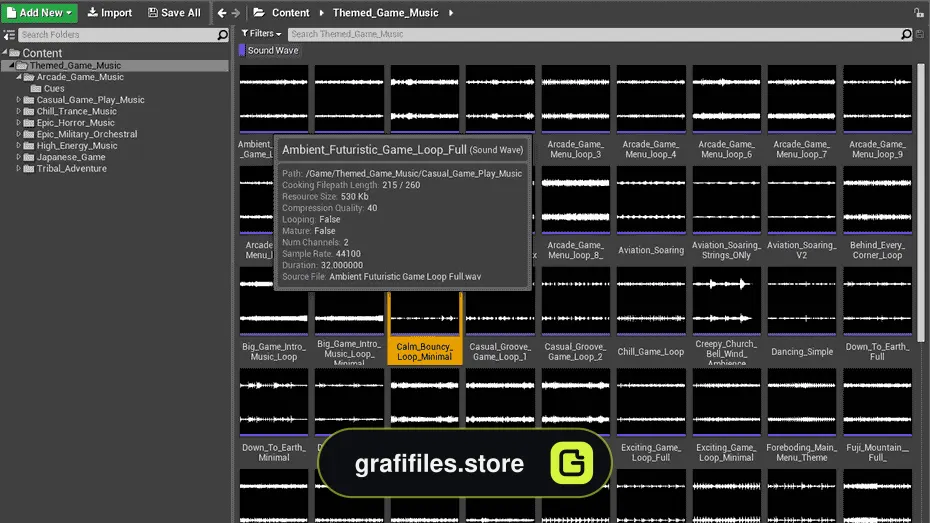Image resolution: width=930 pixels, height=523 pixels.
Task: Select Arcade_Game_Menu_loop_6 sound wave
Action: (x=727, y=113)
